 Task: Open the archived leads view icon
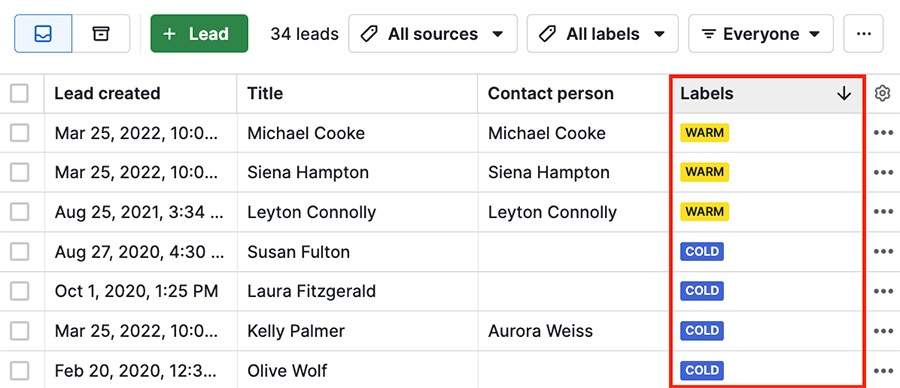[x=100, y=34]
